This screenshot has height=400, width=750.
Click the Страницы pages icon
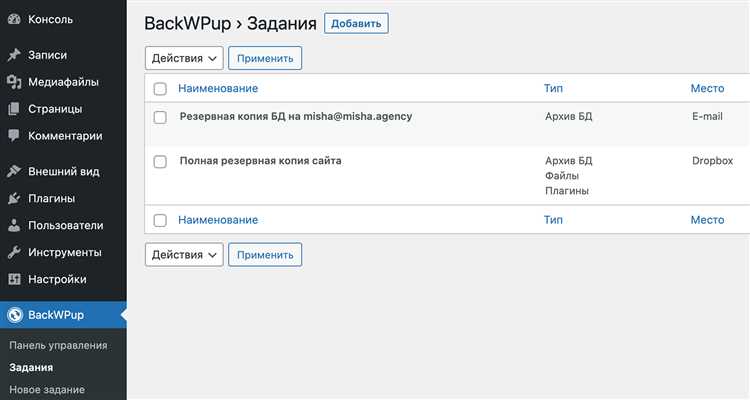14,109
